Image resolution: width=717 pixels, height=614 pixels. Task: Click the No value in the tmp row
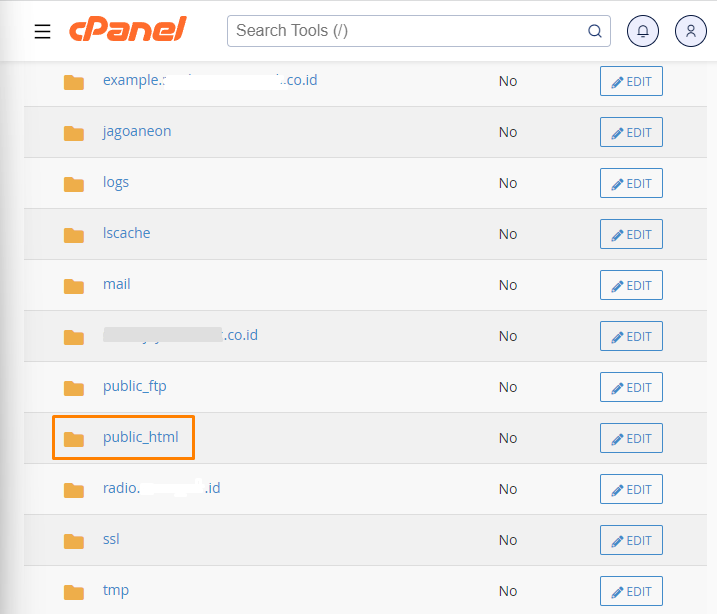tap(508, 592)
